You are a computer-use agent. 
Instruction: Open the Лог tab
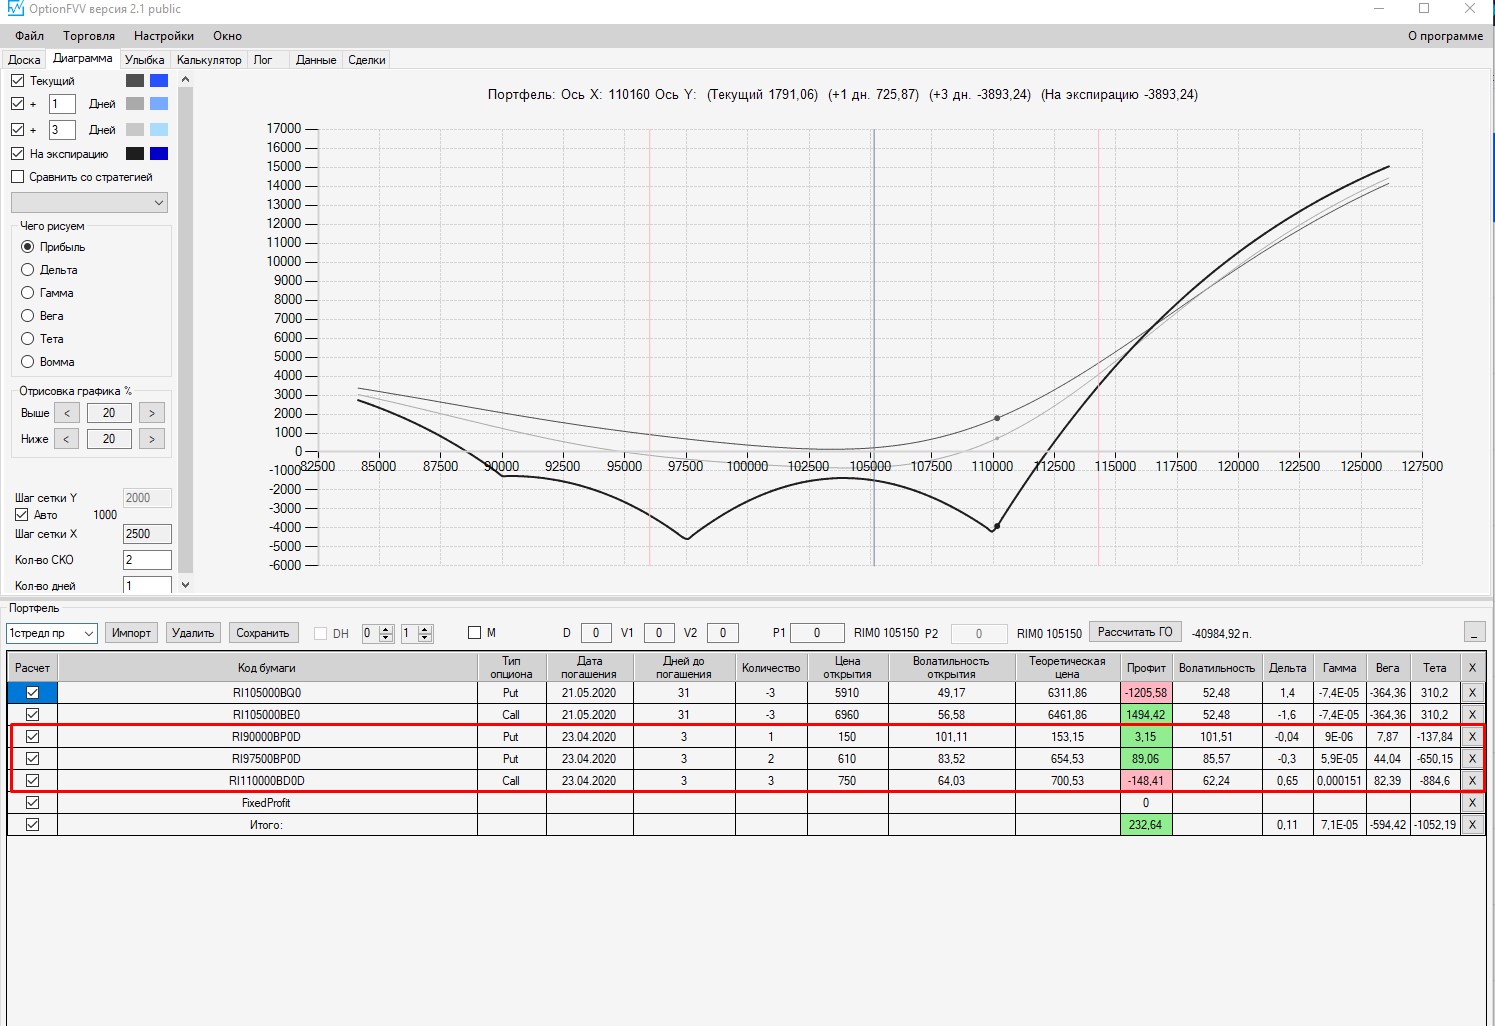coord(263,60)
